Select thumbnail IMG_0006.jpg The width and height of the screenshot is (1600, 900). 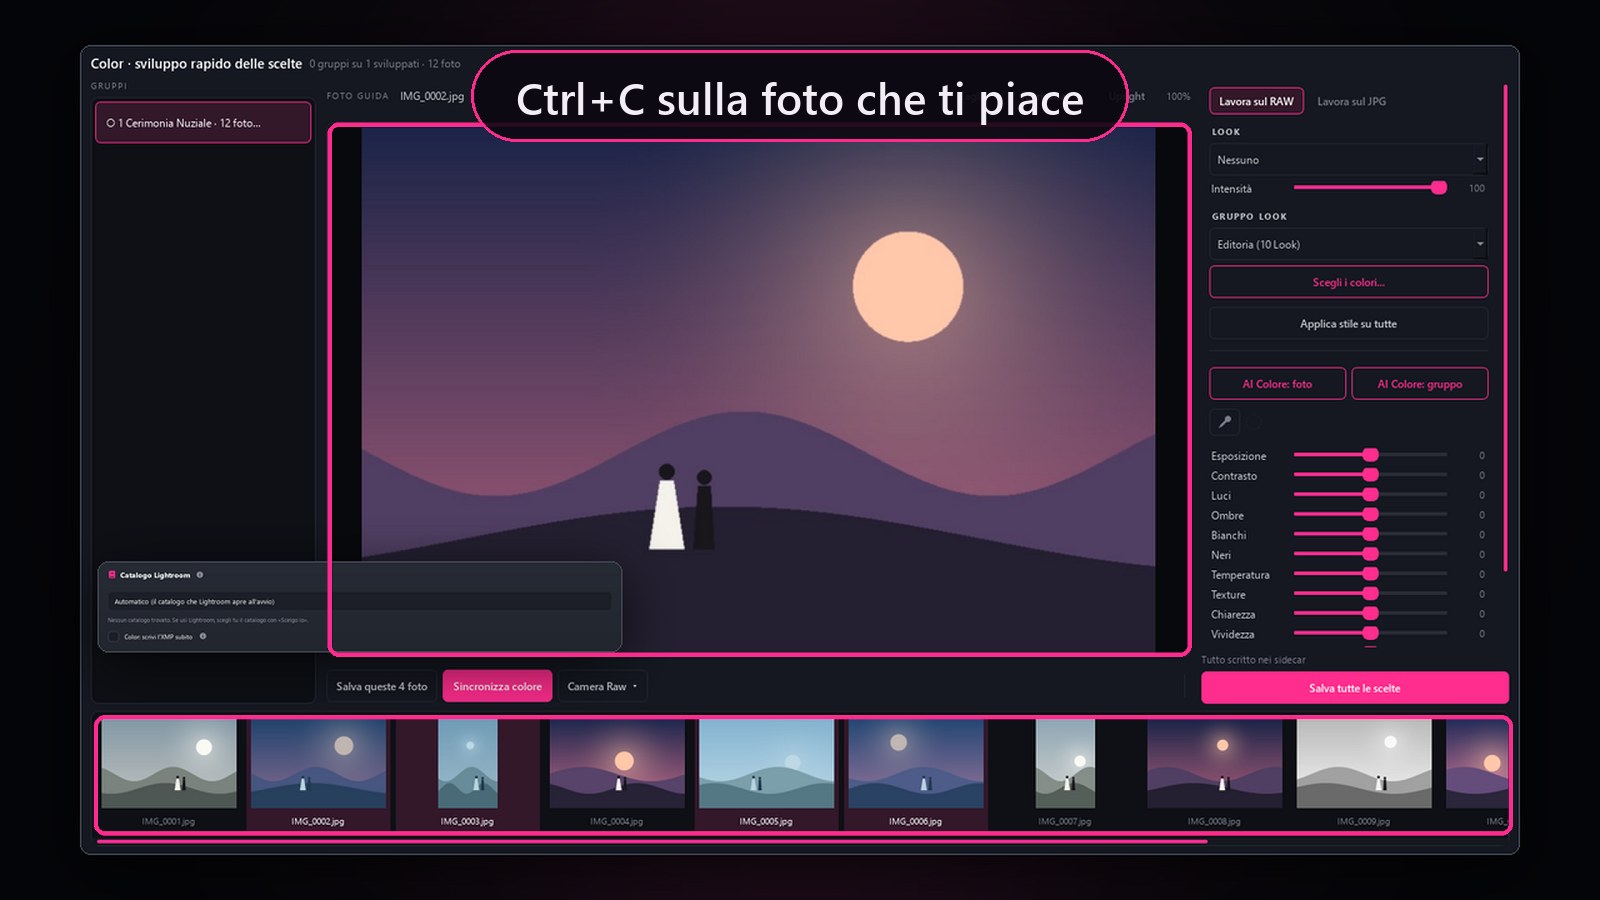point(915,774)
